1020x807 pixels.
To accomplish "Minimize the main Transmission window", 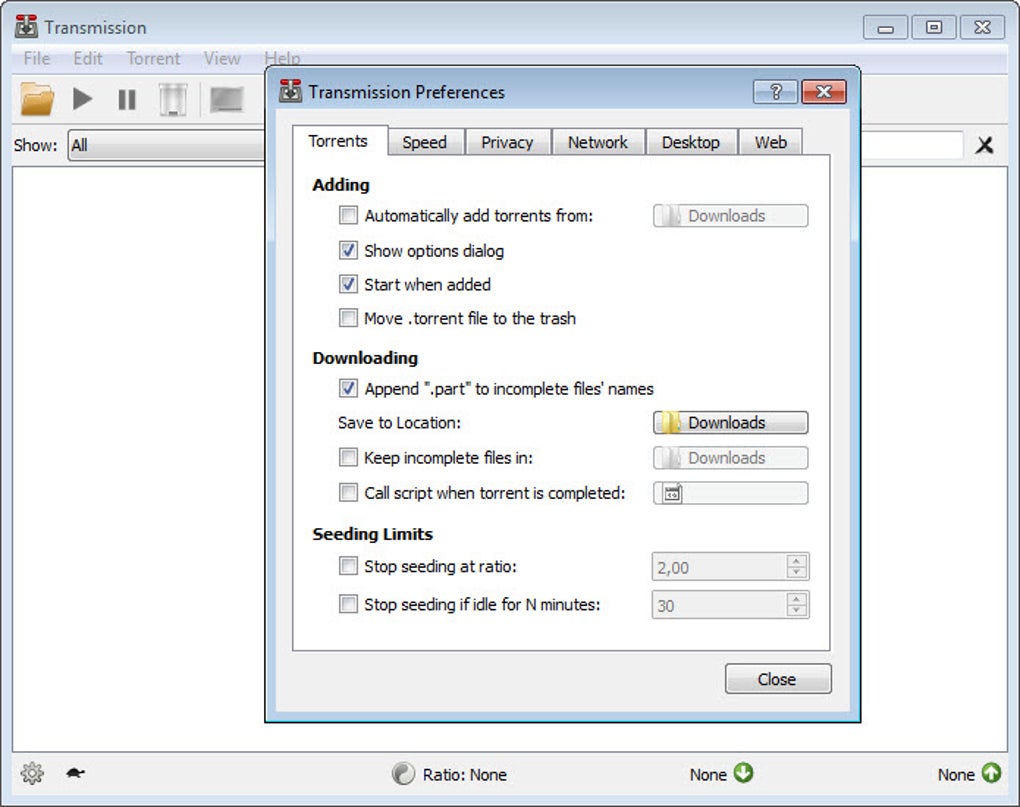I will coord(885,28).
